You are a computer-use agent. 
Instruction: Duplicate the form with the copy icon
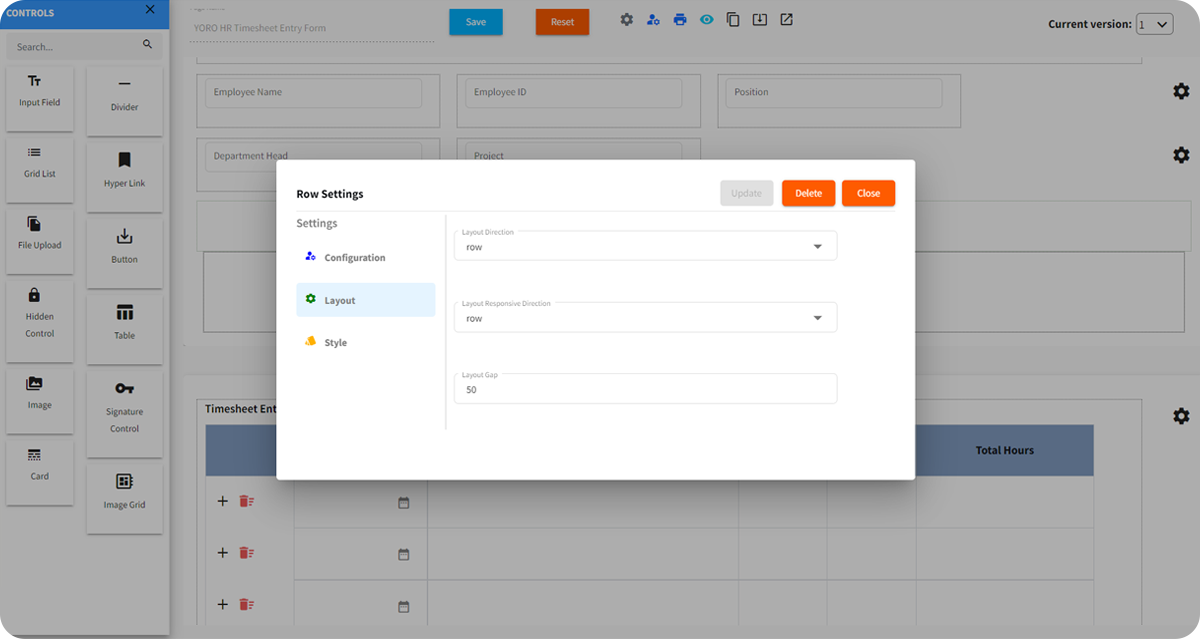pos(733,19)
